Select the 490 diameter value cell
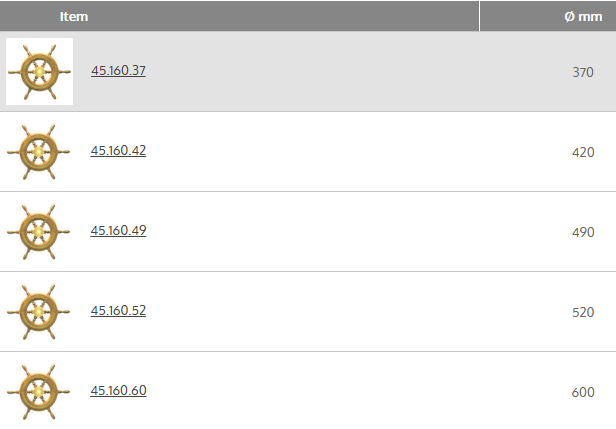This screenshot has height=429, width=616. (x=583, y=233)
